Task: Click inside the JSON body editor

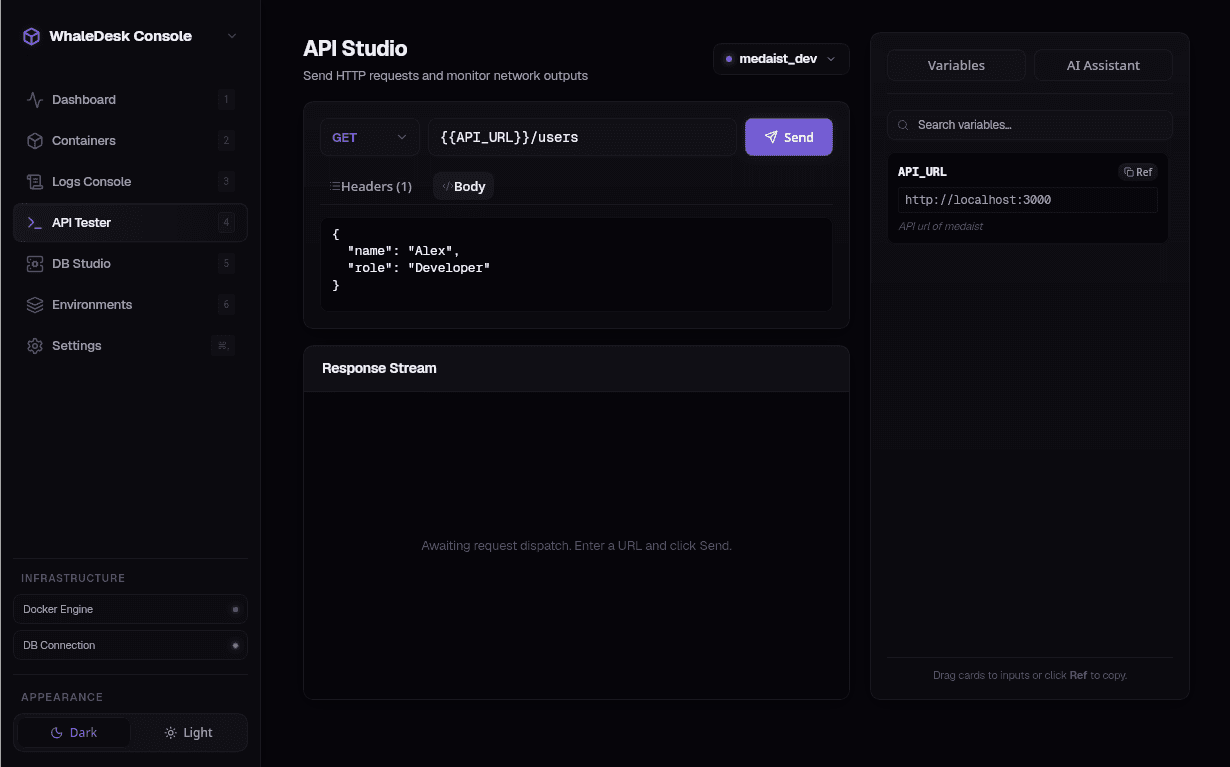Action: [576, 264]
